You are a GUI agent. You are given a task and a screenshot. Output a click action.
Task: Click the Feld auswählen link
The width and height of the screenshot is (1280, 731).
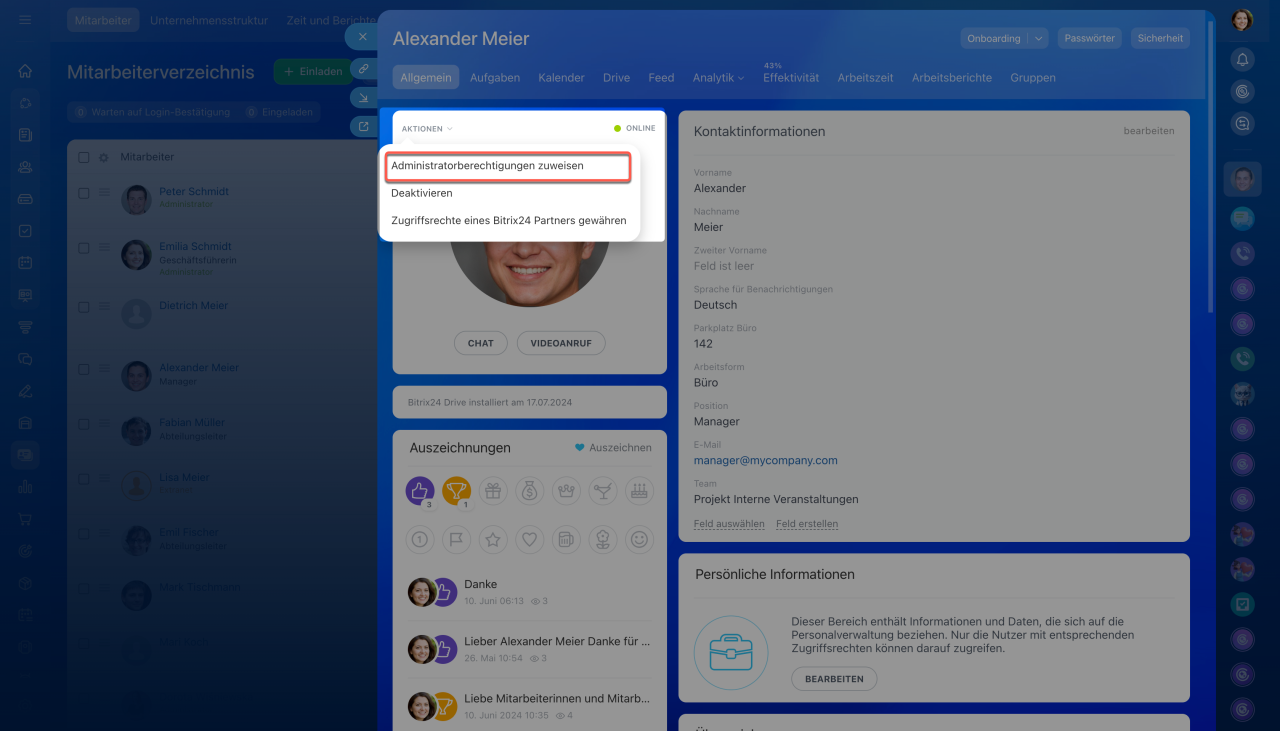(x=729, y=524)
